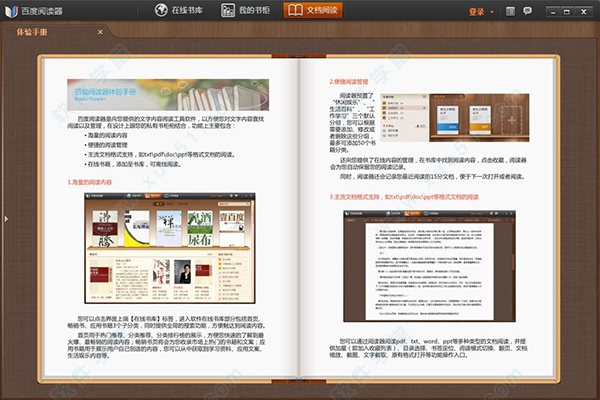Click the globe icon on 在线书库 tab
This screenshot has width=600, height=400.
point(161,10)
